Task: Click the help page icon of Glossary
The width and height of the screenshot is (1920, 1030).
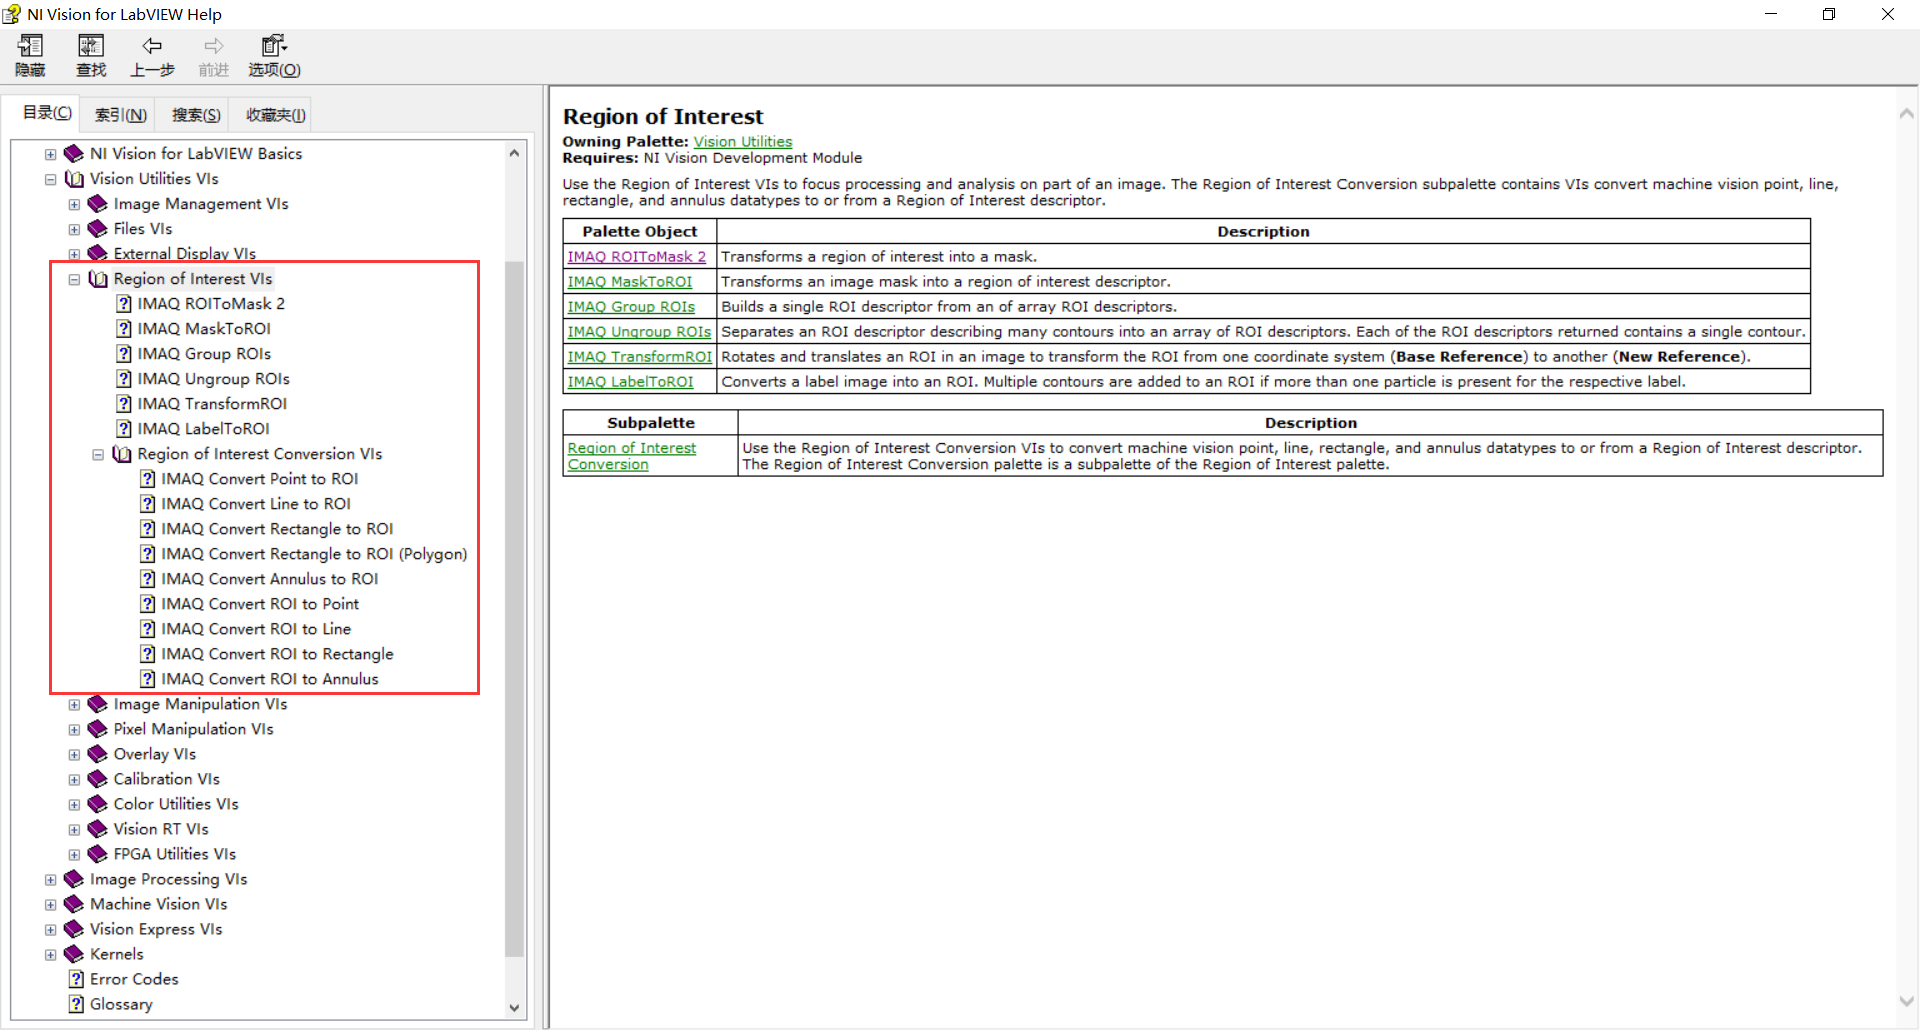Action: pos(76,1003)
